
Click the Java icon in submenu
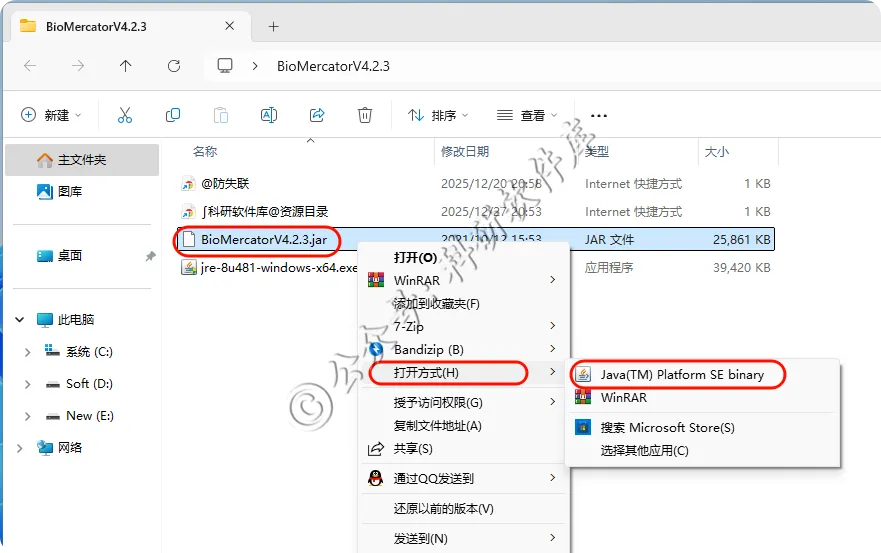(x=583, y=374)
